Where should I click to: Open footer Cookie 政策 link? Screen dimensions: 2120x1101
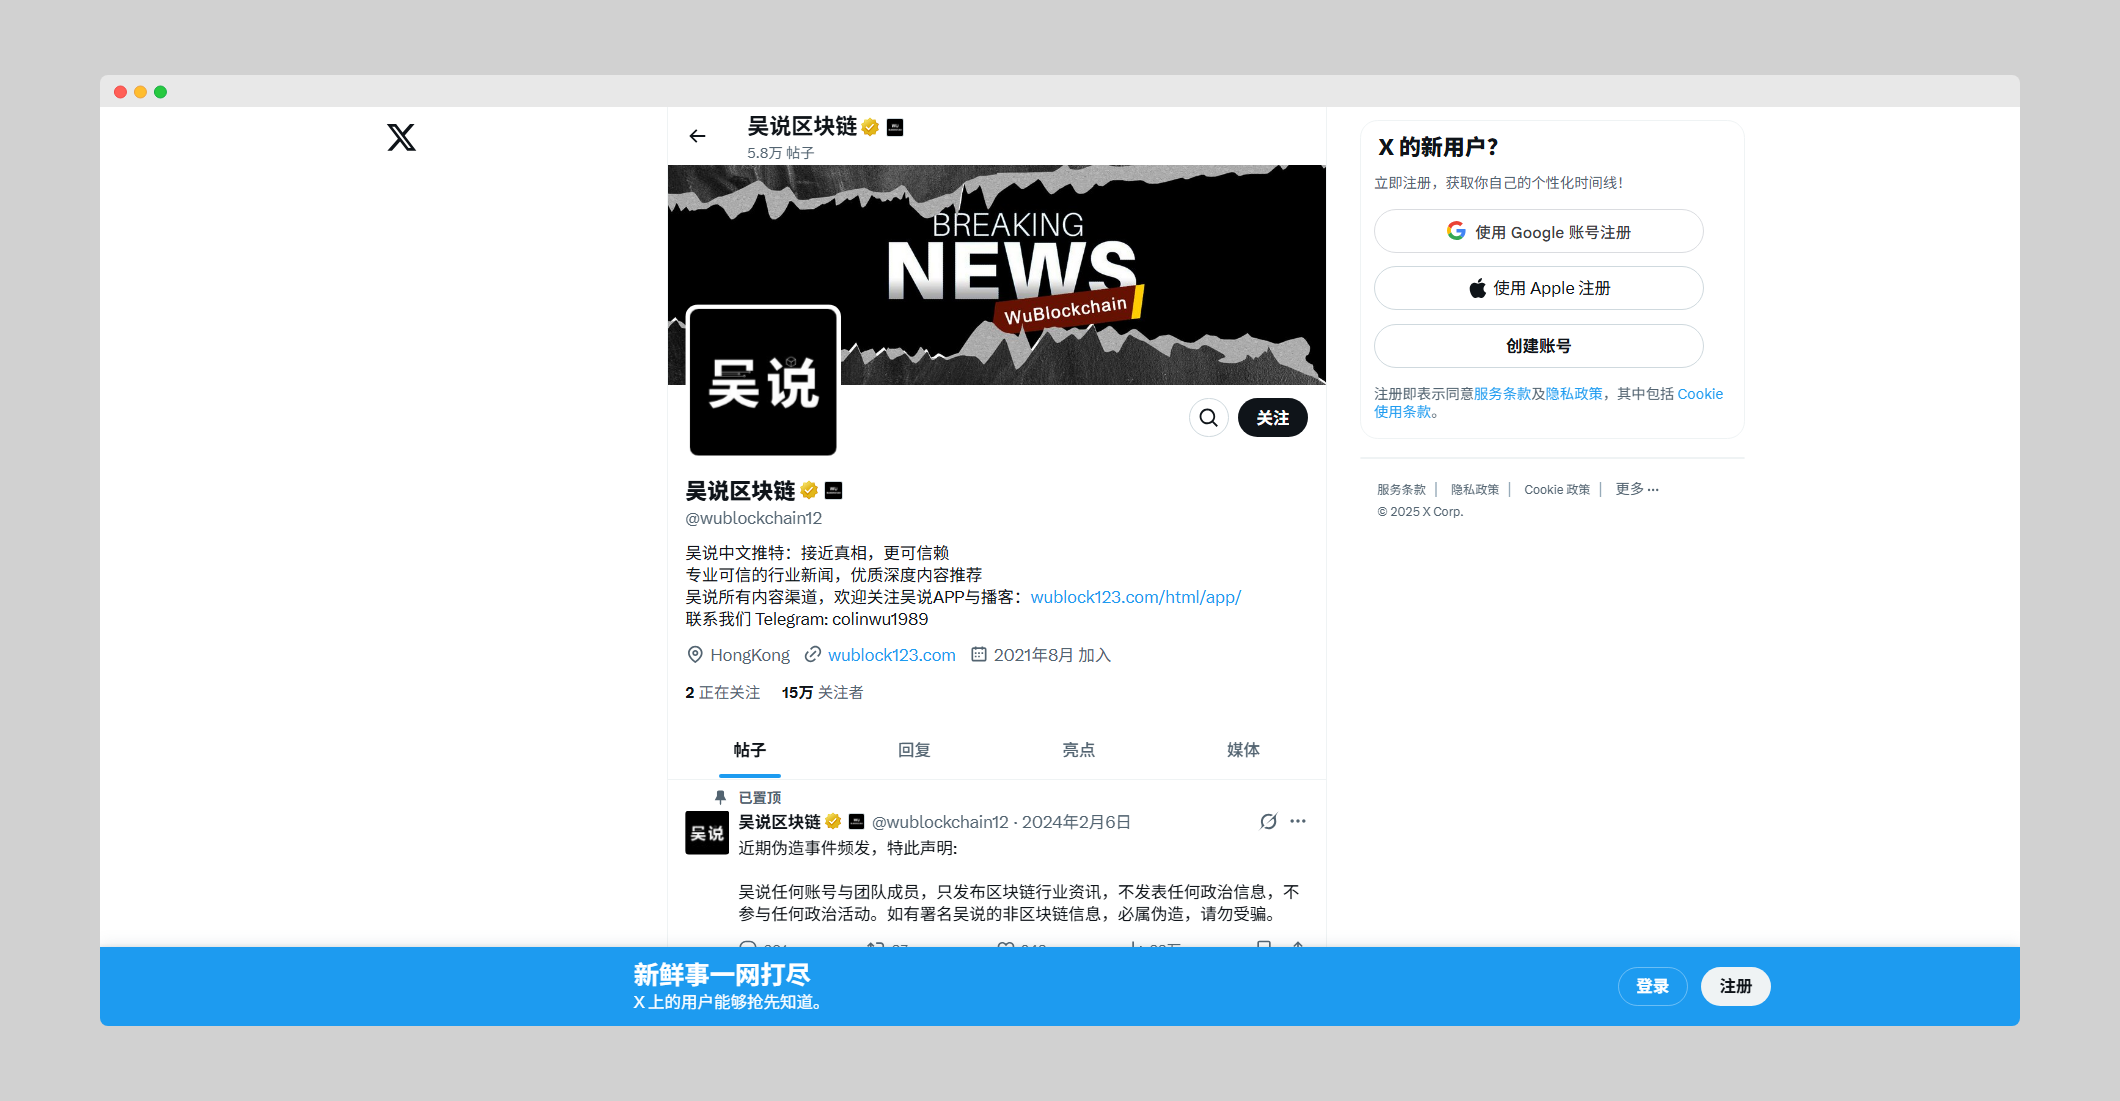click(x=1557, y=489)
